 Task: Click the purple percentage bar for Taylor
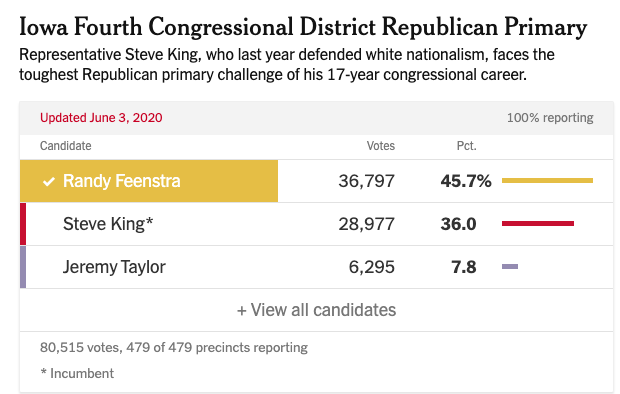pyautogui.click(x=510, y=267)
